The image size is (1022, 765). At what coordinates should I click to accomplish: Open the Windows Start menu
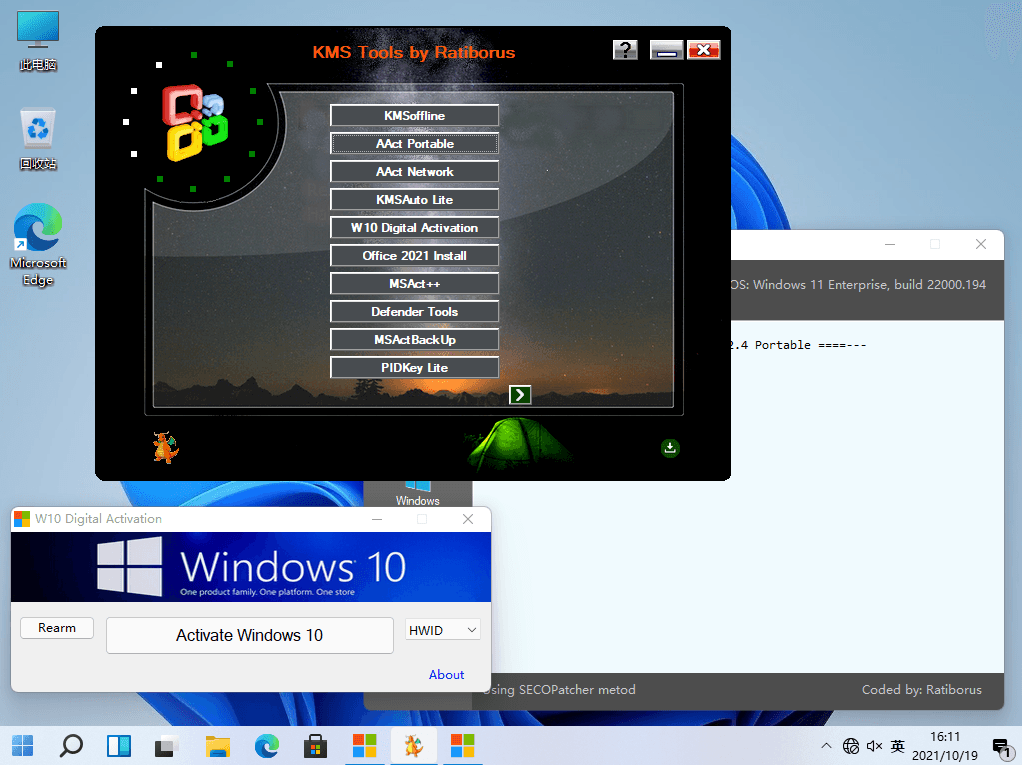pos(23,745)
